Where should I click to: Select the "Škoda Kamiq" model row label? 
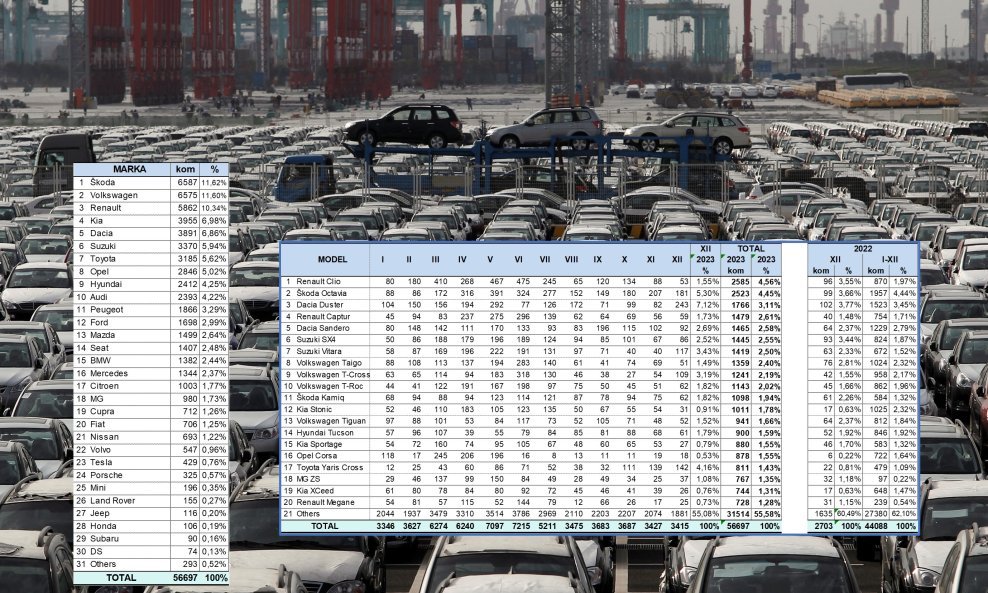320,398
